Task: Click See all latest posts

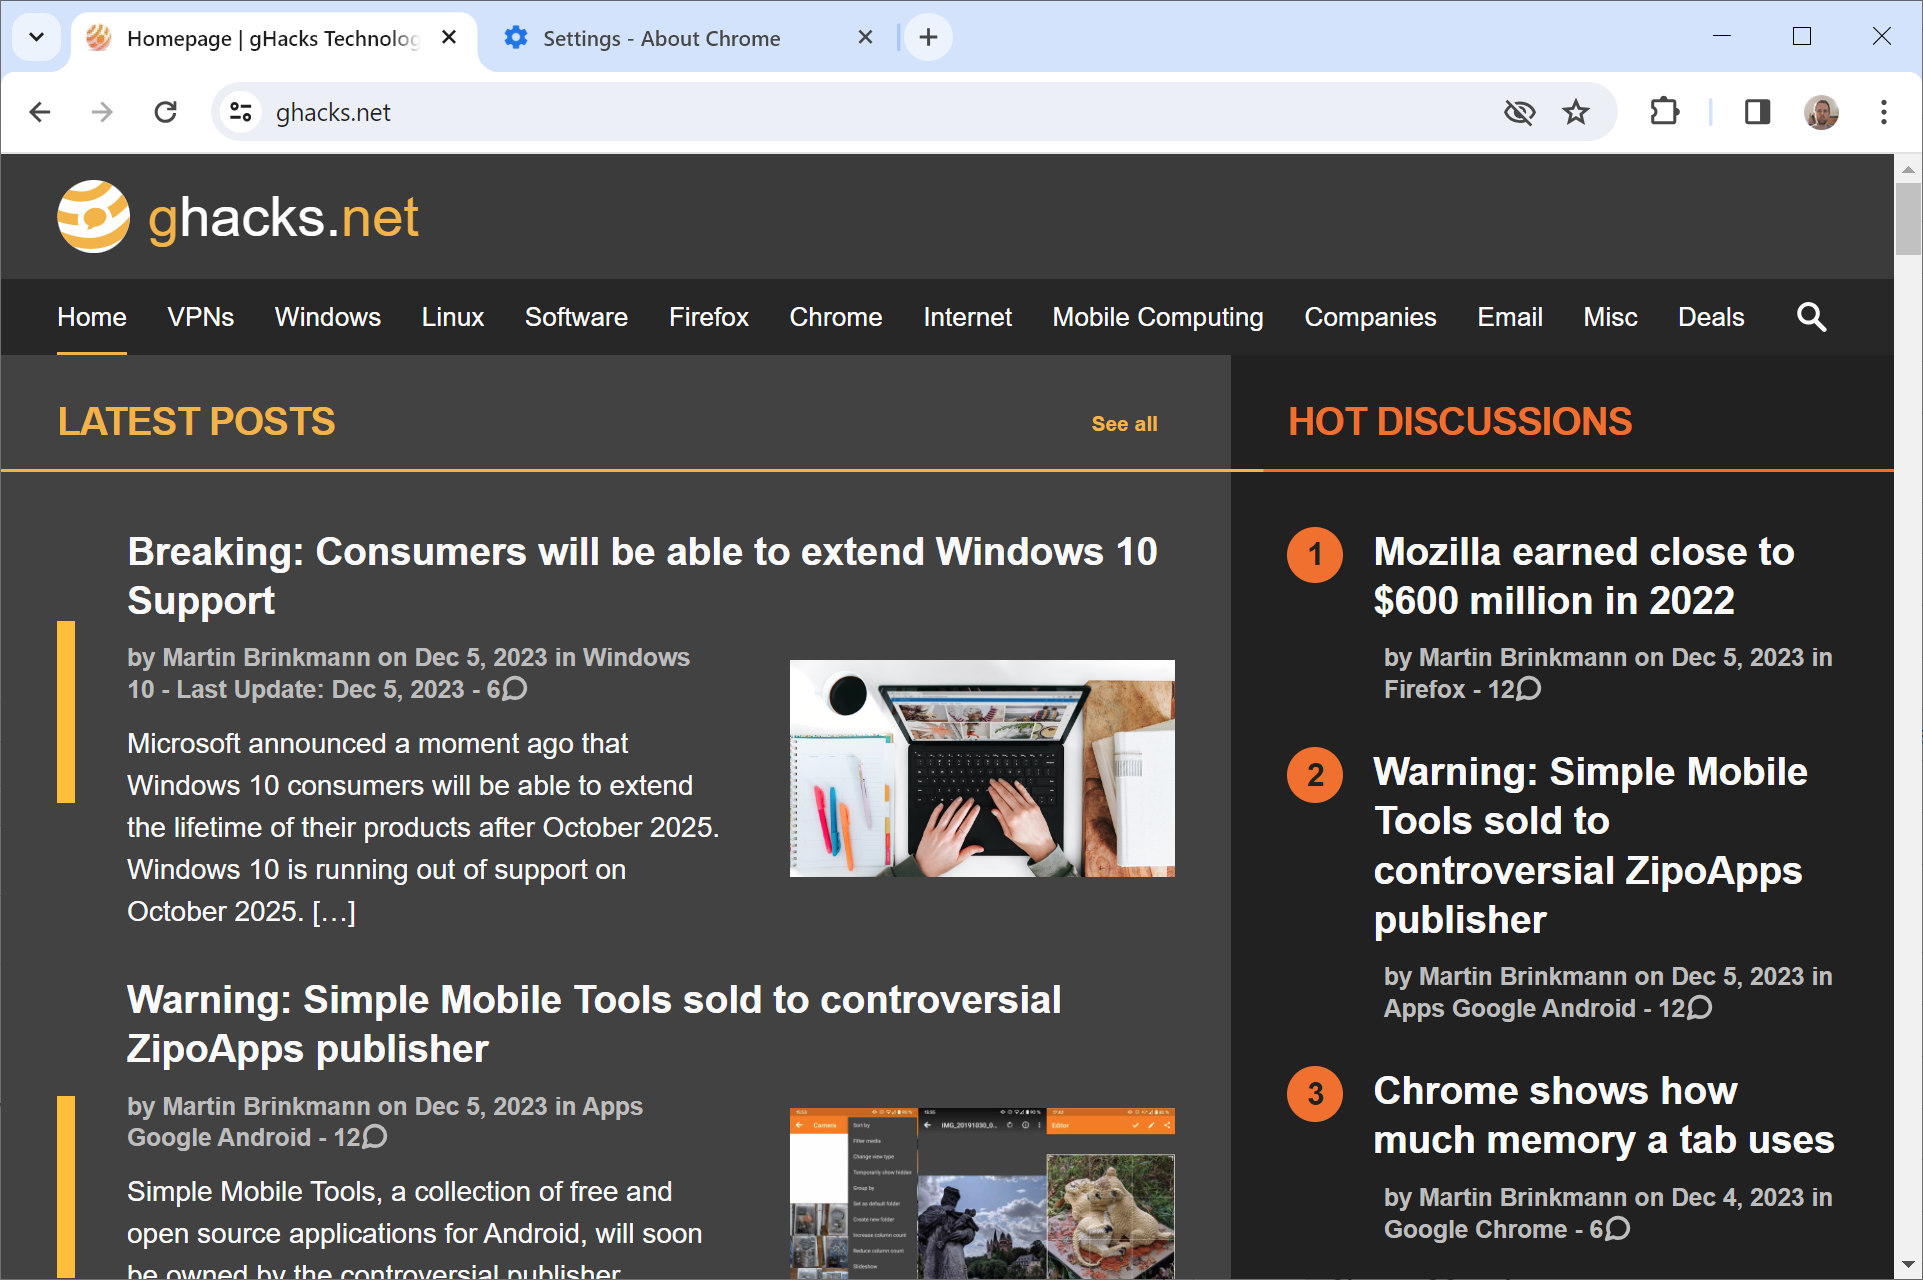Action: (1125, 424)
